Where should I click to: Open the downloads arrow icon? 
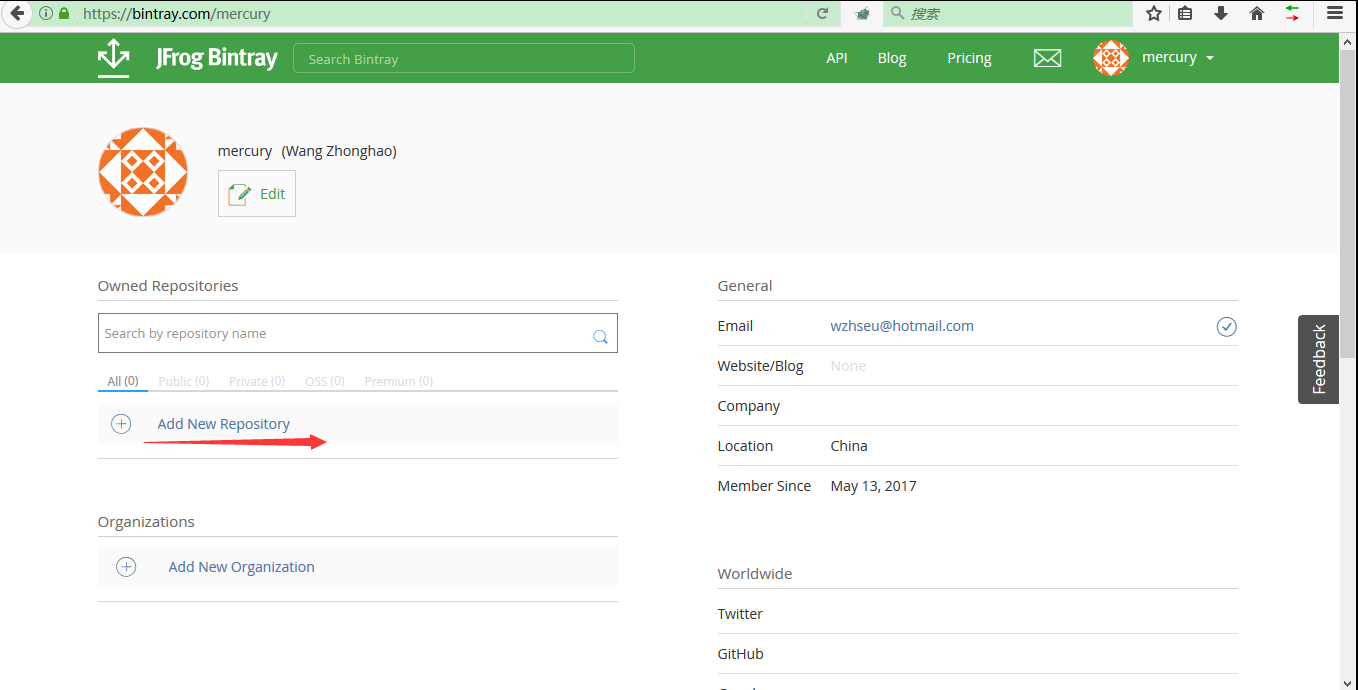[x=1221, y=14]
